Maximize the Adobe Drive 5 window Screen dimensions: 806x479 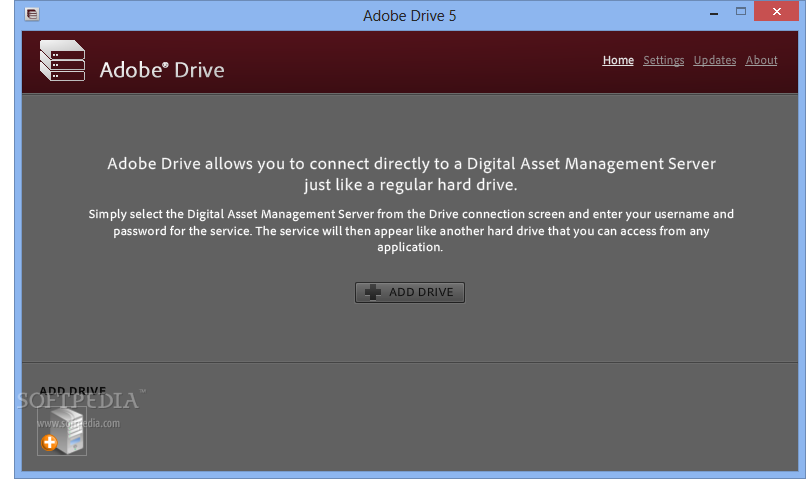click(741, 11)
